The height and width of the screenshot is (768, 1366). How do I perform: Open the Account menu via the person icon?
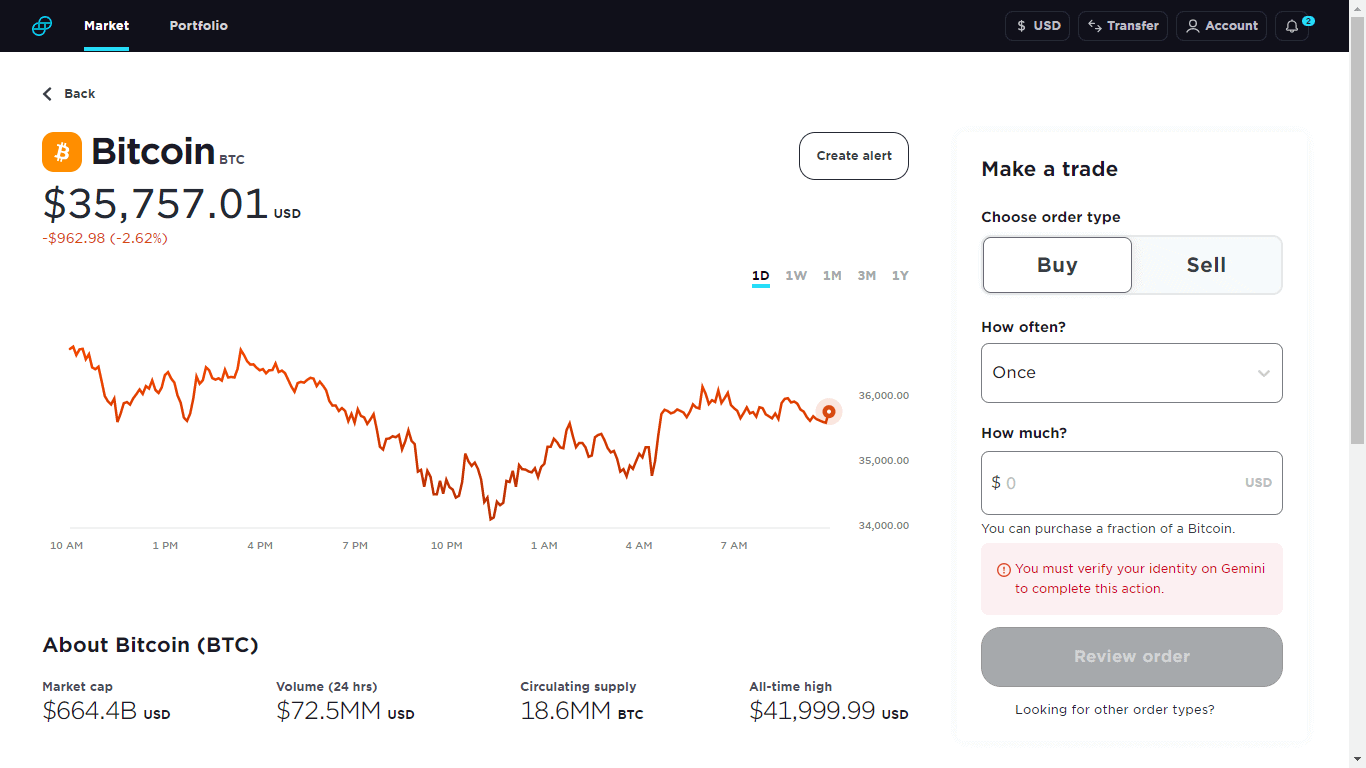[1196, 26]
